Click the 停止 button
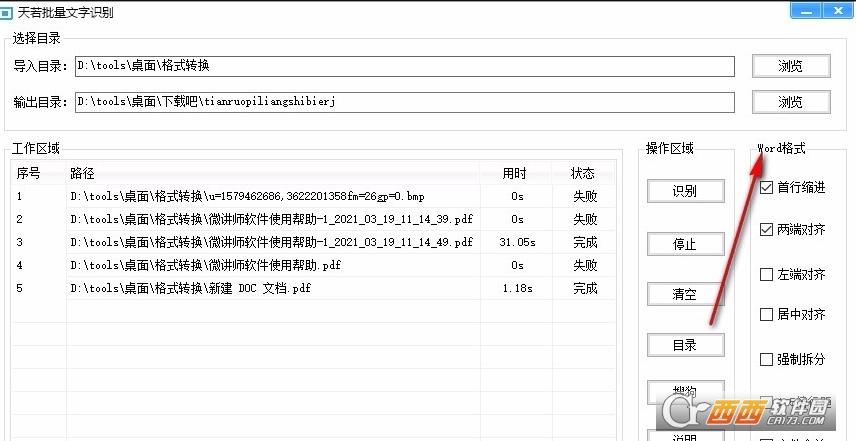Viewport: 856px width, 441px height. 685,244
